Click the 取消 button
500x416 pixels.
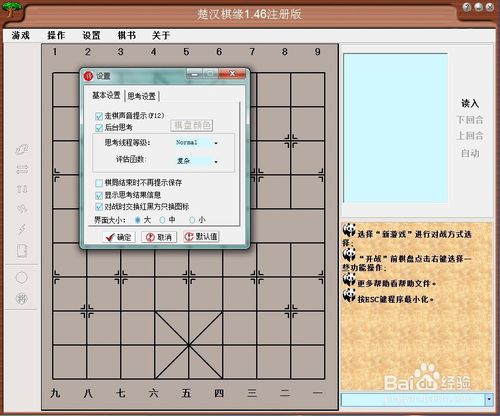click(x=159, y=237)
